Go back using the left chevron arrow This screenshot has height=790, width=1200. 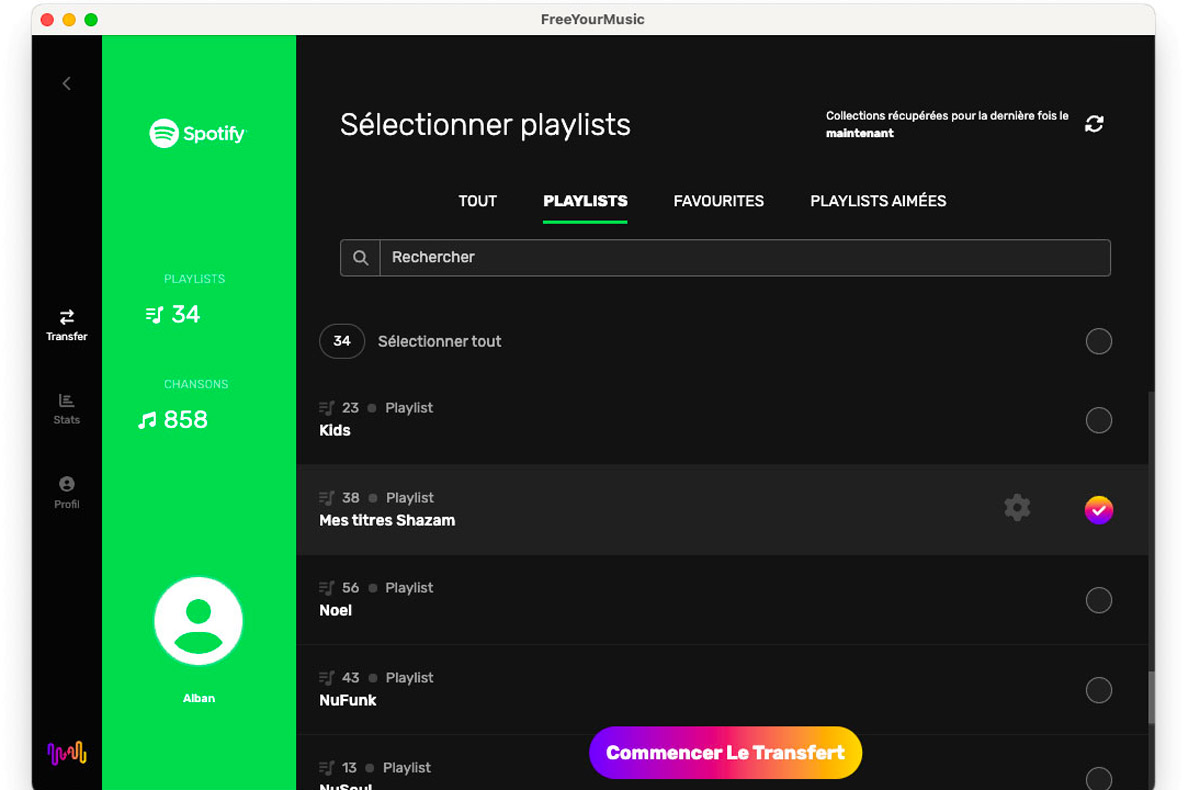(x=67, y=84)
